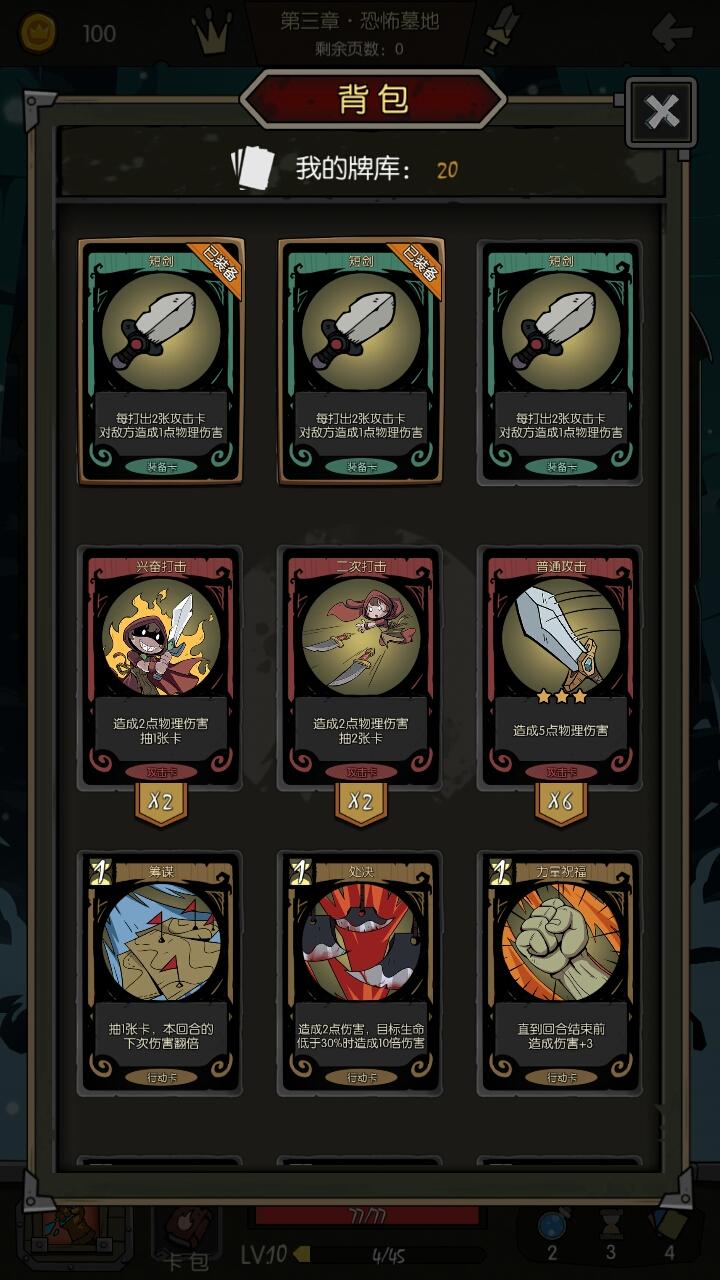Tap the dagger icon next to chapter title

coord(500,31)
